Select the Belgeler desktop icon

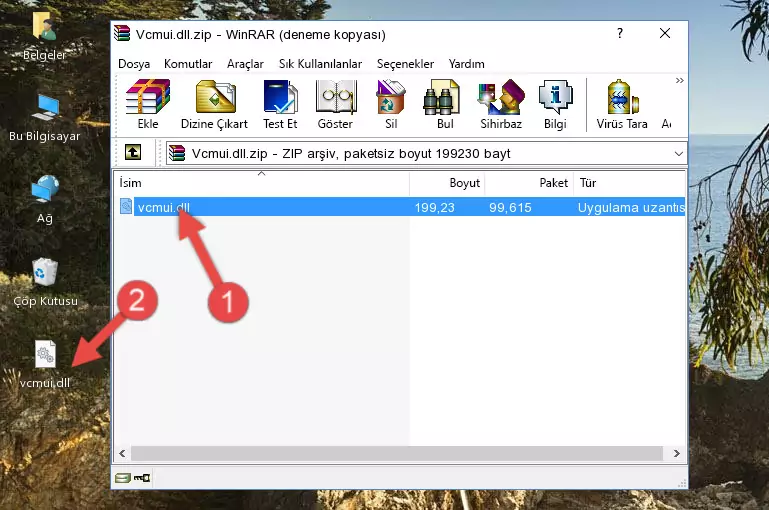click(x=44, y=36)
